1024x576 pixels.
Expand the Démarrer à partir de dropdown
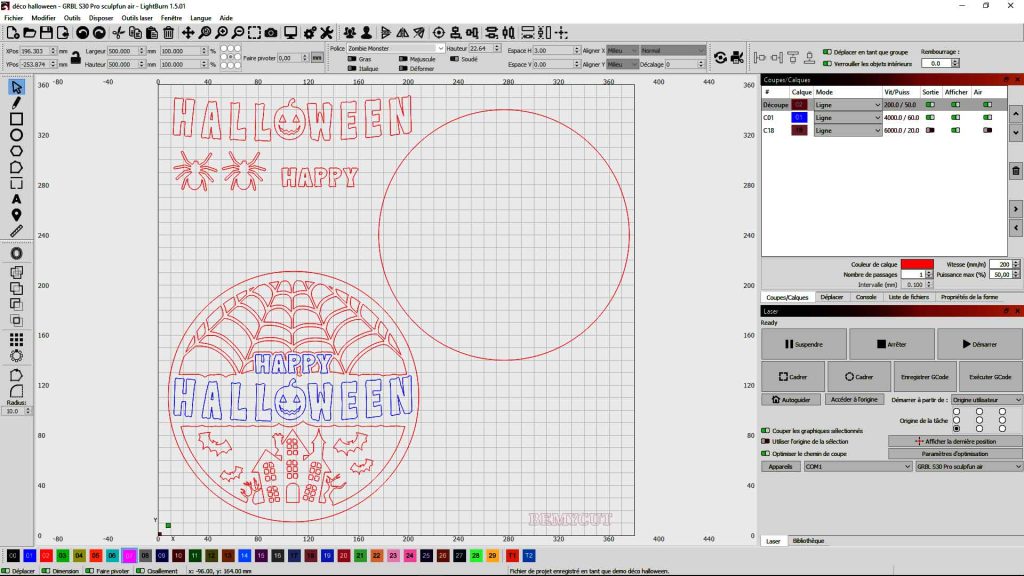pyautogui.click(x=987, y=400)
